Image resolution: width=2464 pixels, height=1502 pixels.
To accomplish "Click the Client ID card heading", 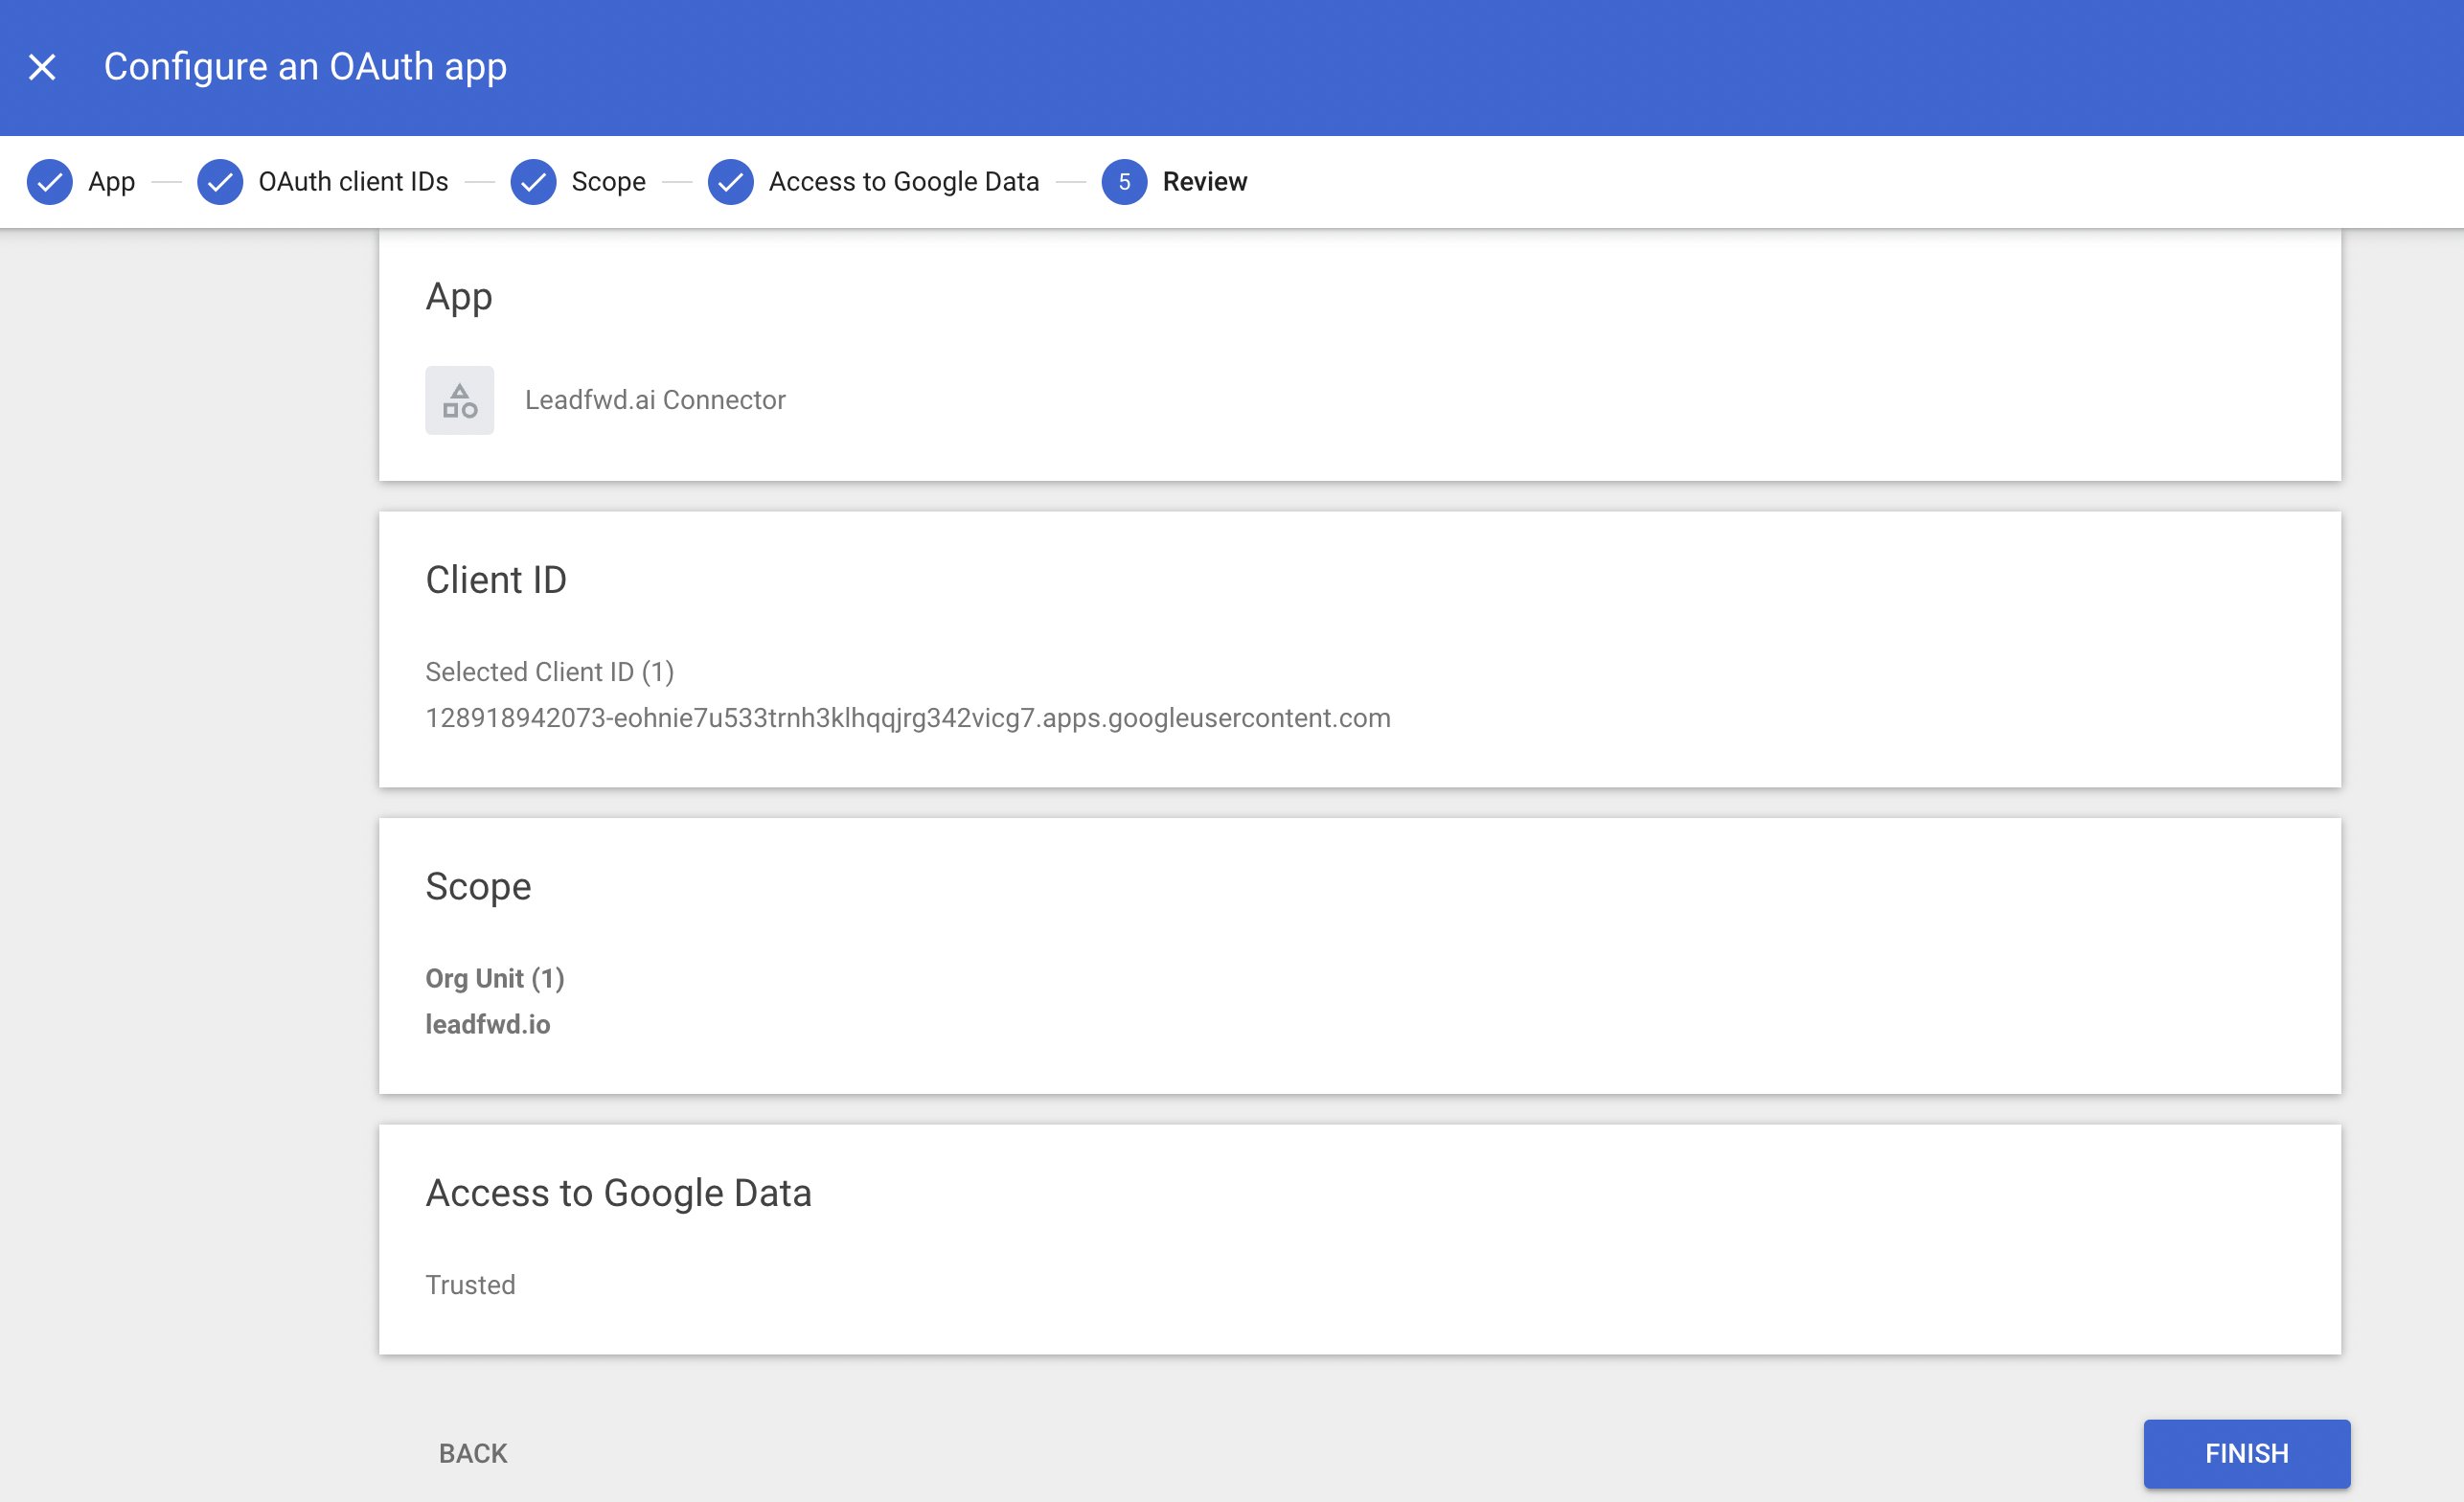I will [496, 580].
